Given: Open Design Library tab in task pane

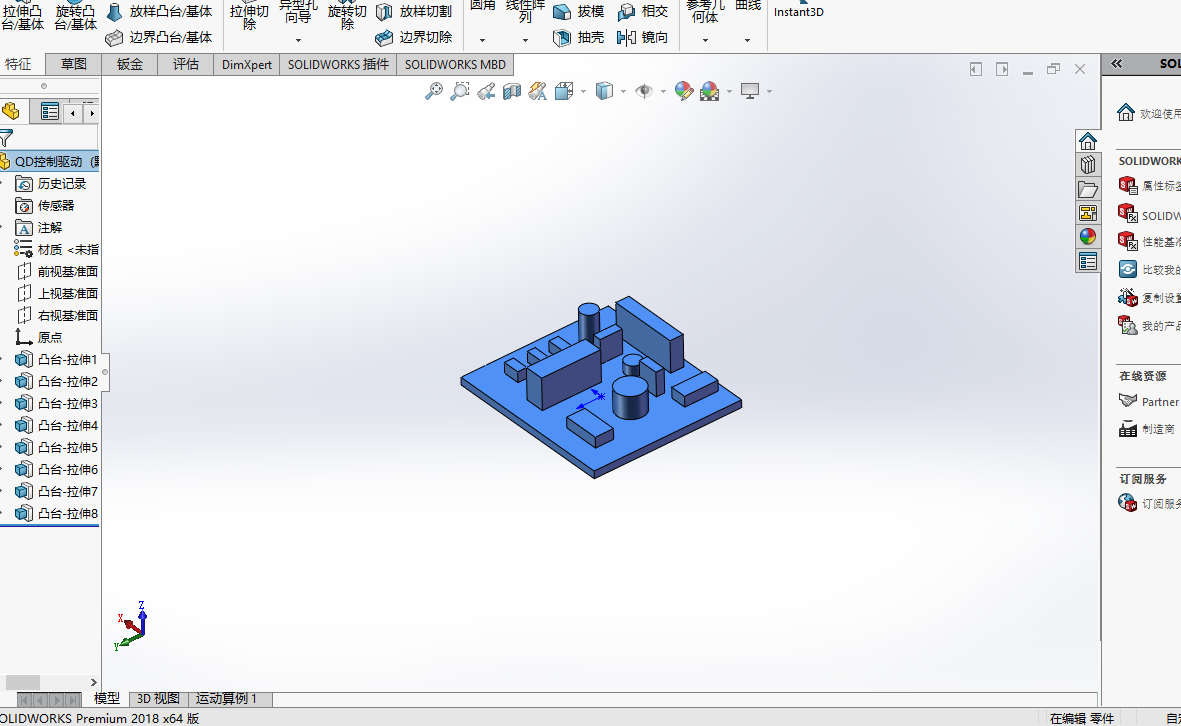Looking at the screenshot, I should (1088, 165).
